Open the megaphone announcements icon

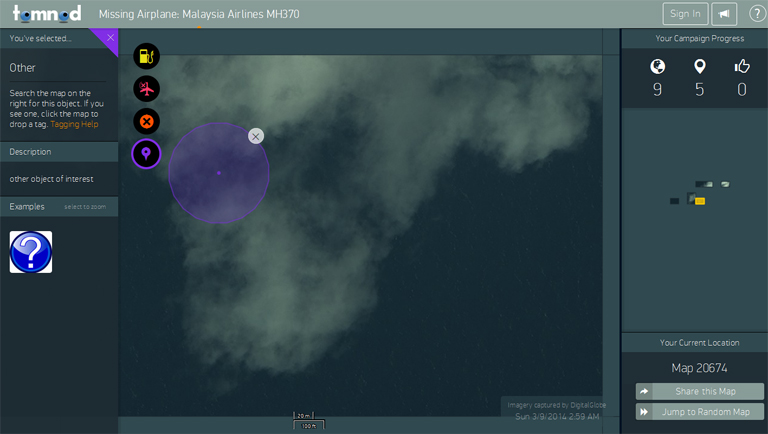coord(724,14)
